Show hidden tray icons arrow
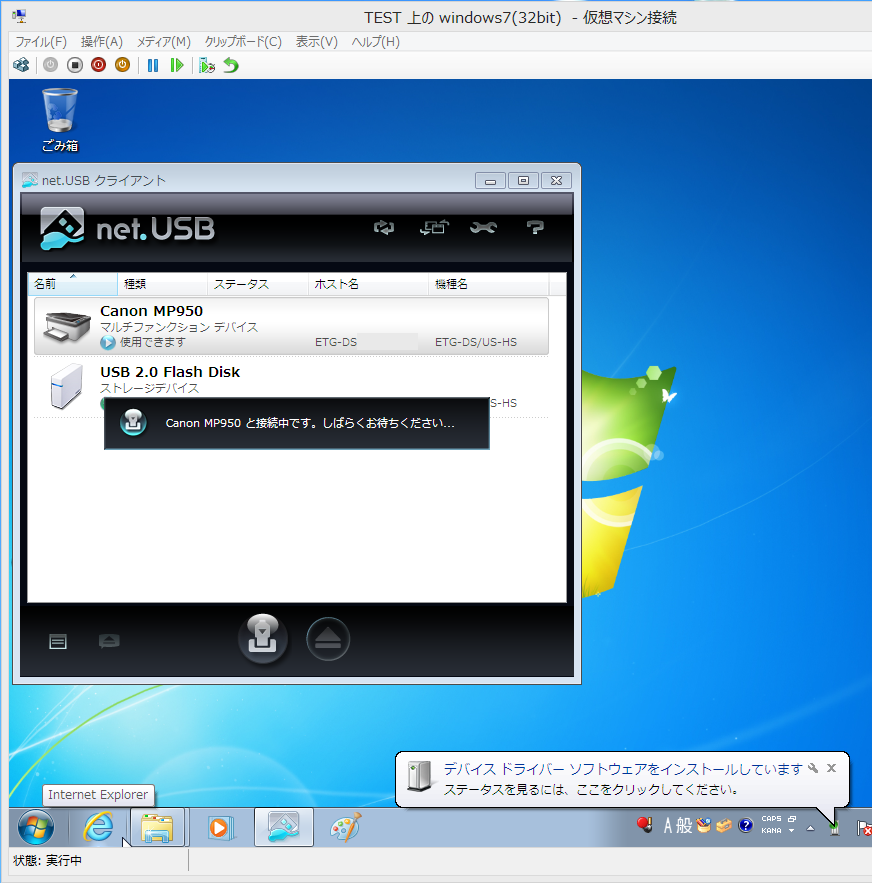 tap(810, 828)
